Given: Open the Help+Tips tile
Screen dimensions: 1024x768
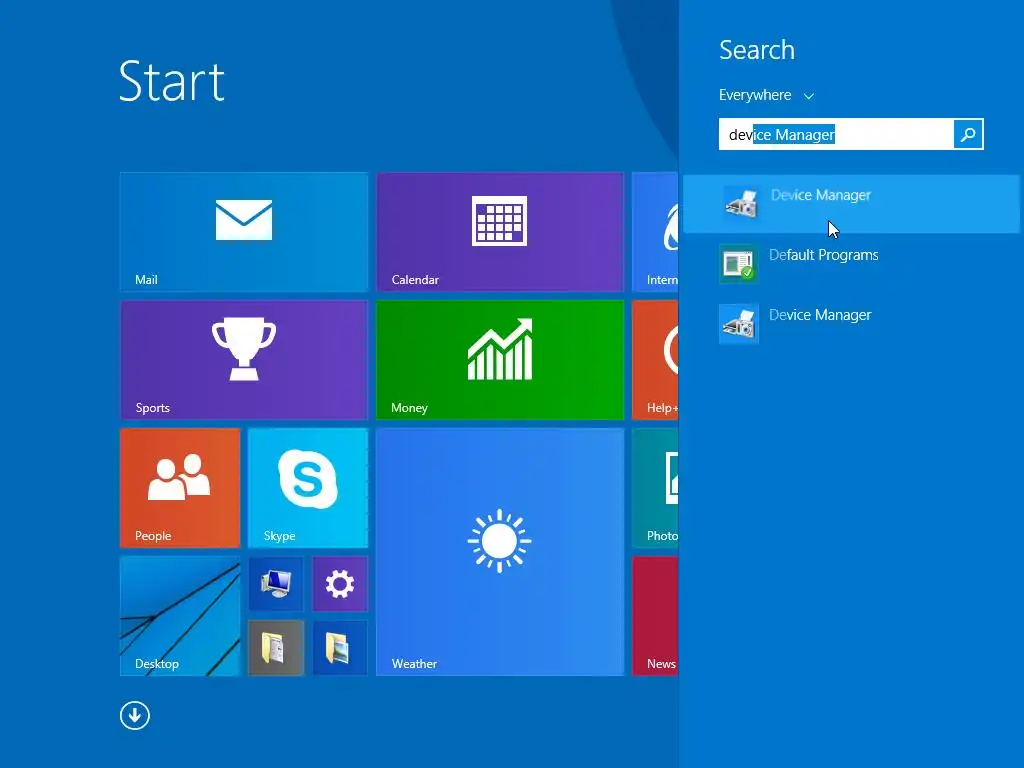Looking at the screenshot, I should 655,360.
